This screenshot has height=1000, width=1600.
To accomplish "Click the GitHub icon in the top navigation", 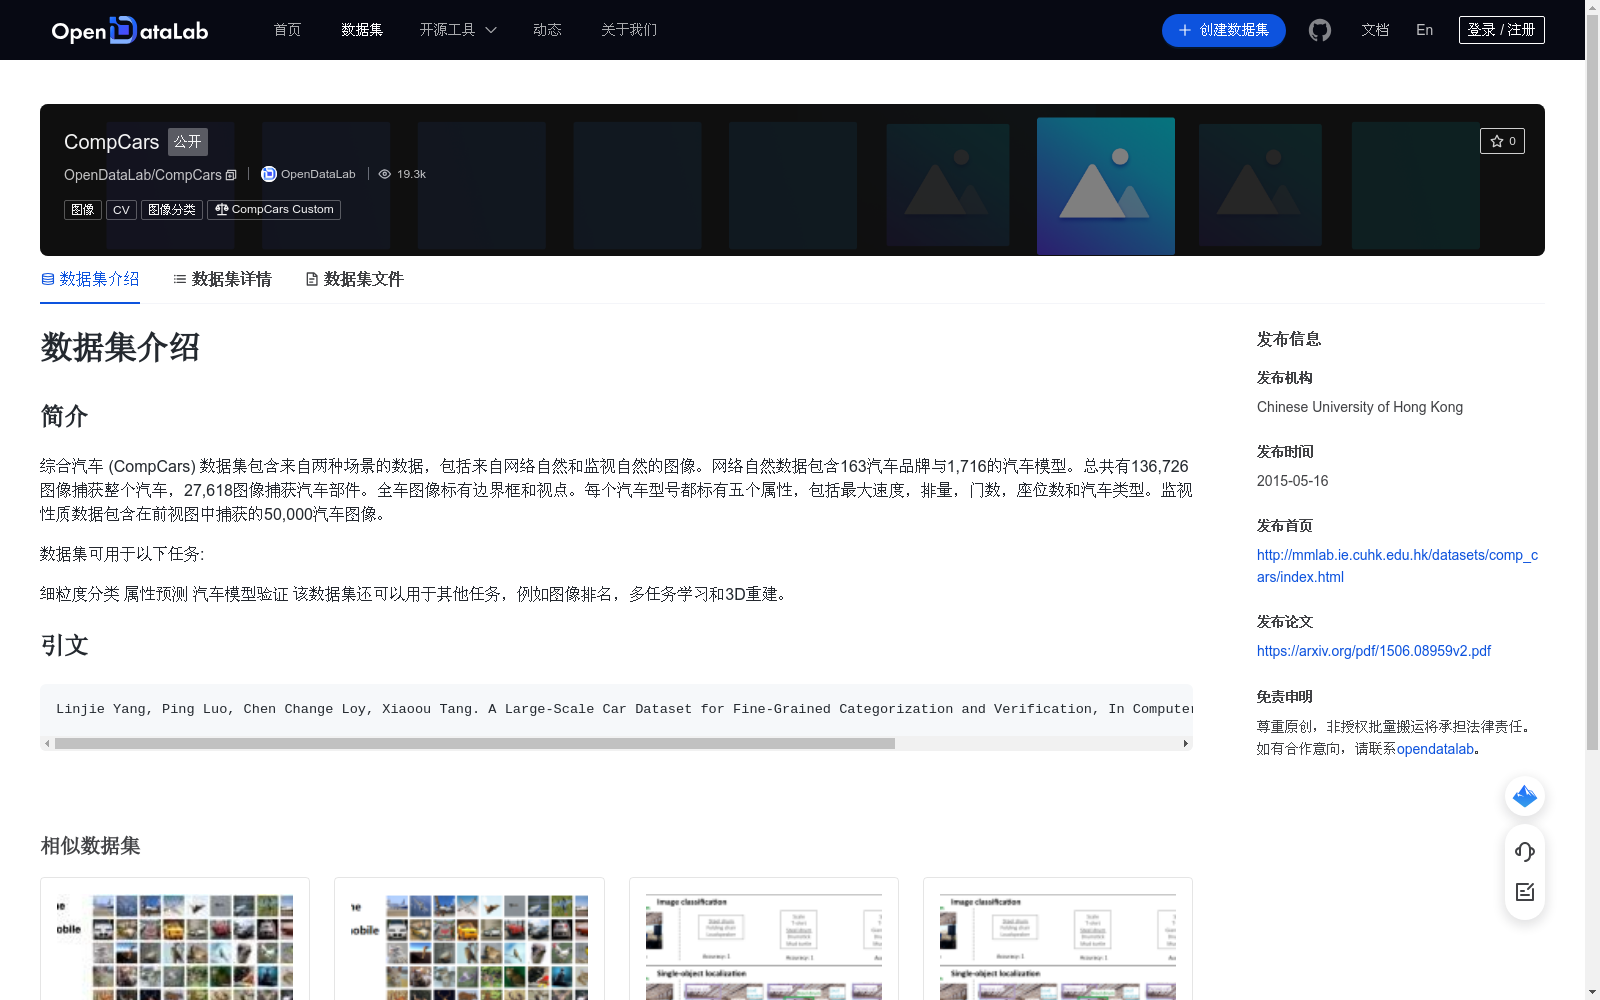I will [x=1319, y=30].
